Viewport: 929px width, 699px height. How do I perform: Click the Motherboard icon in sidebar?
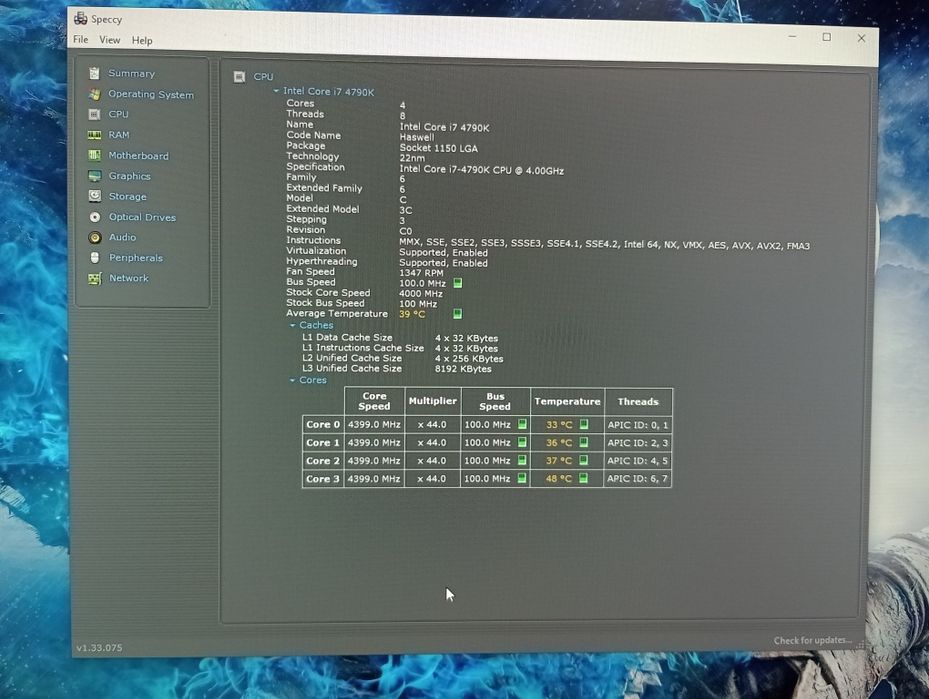click(x=94, y=155)
